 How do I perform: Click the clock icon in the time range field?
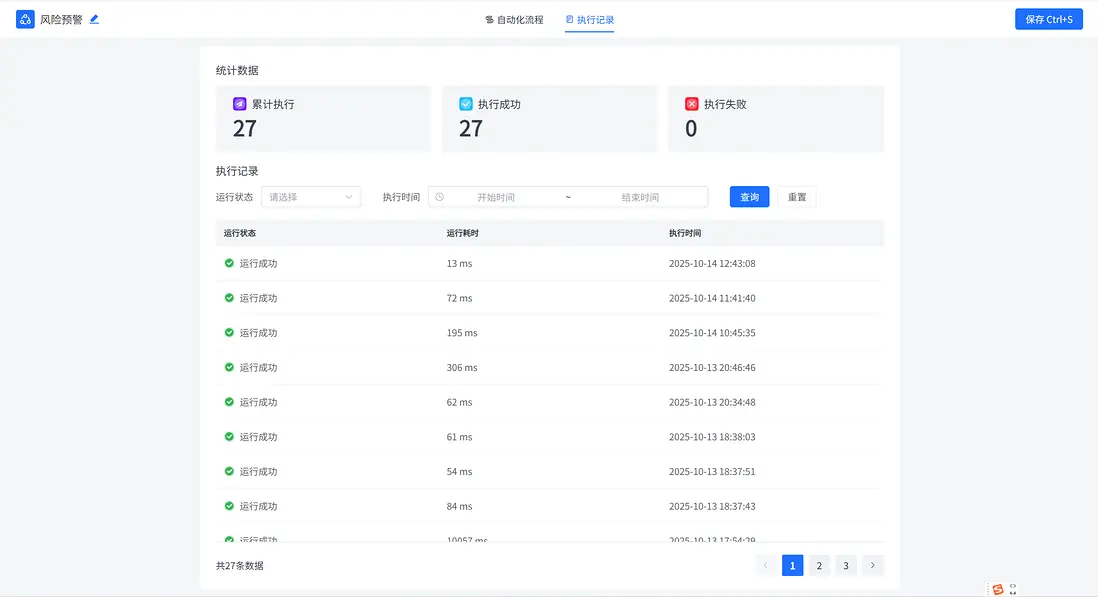(x=440, y=197)
